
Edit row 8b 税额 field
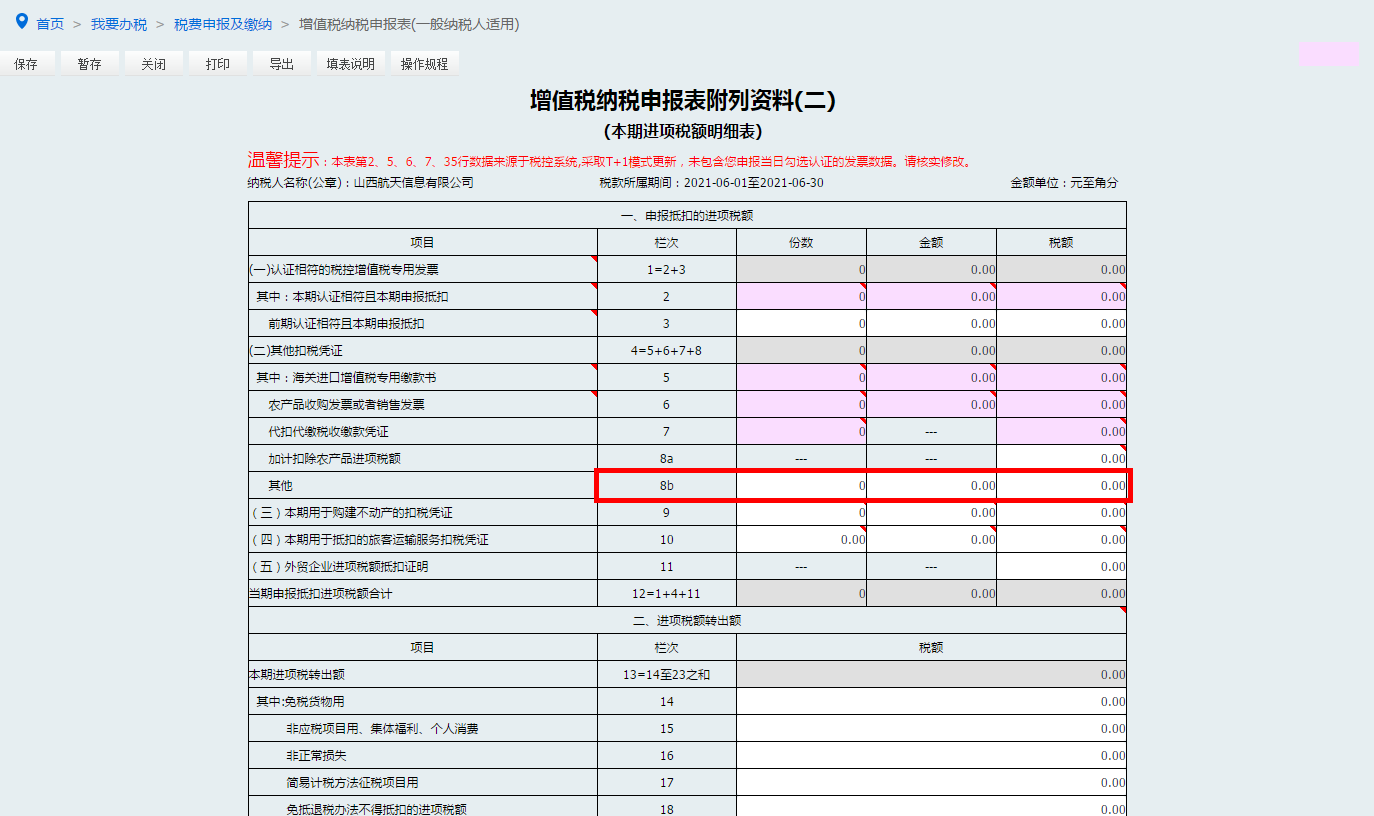1062,486
